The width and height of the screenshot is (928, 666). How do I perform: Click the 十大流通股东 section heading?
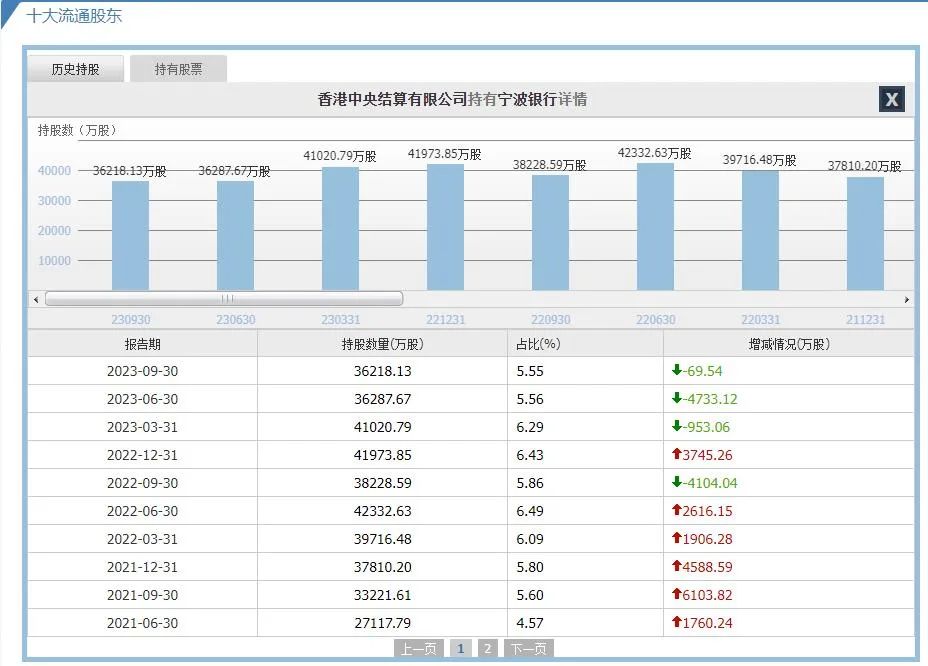[x=74, y=15]
